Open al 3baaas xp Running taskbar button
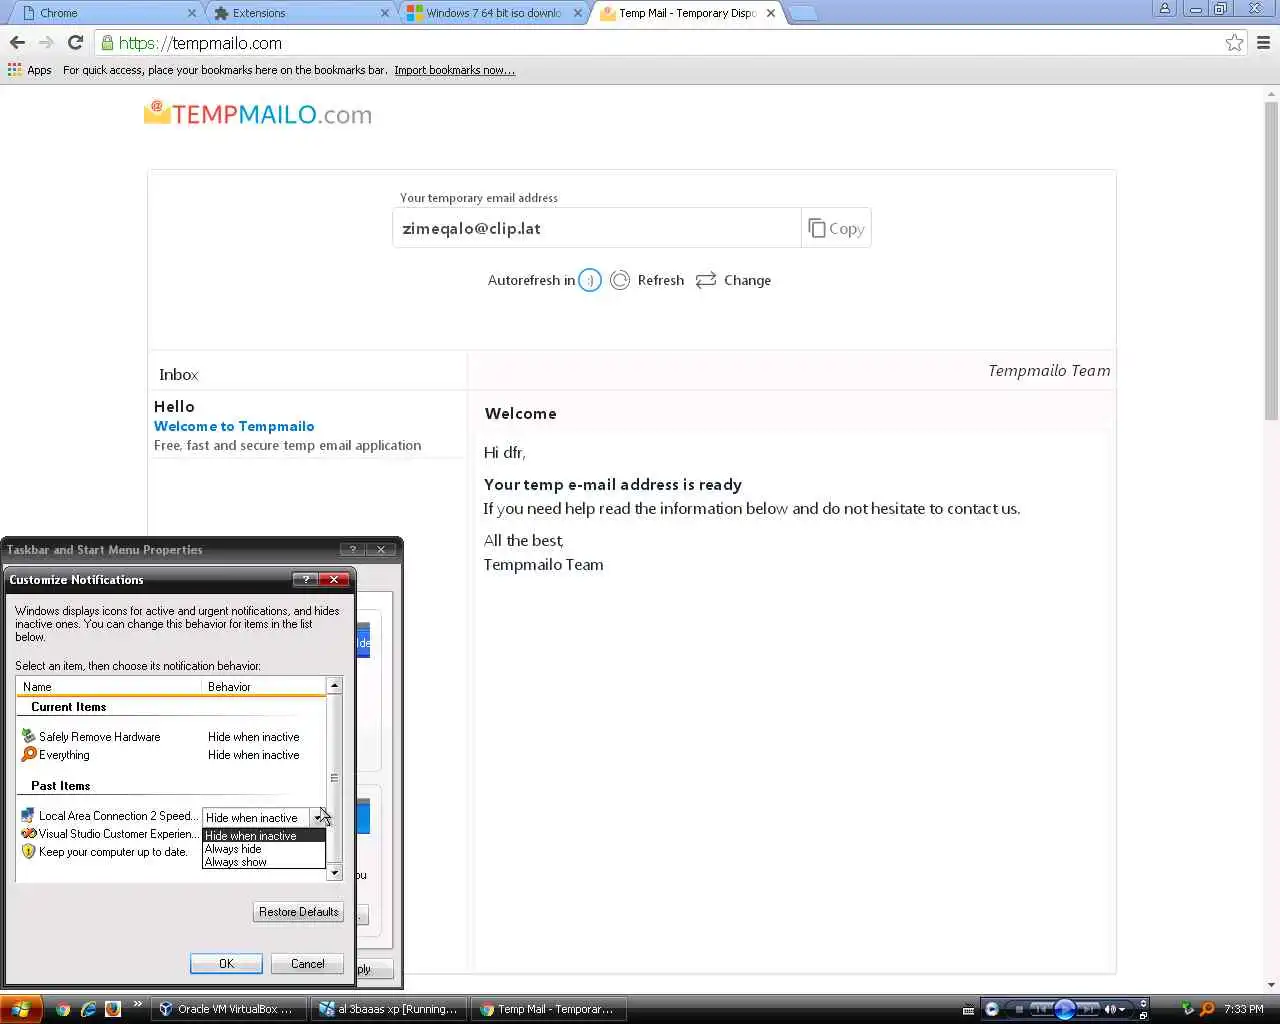1280x1024 pixels. [x=388, y=1009]
